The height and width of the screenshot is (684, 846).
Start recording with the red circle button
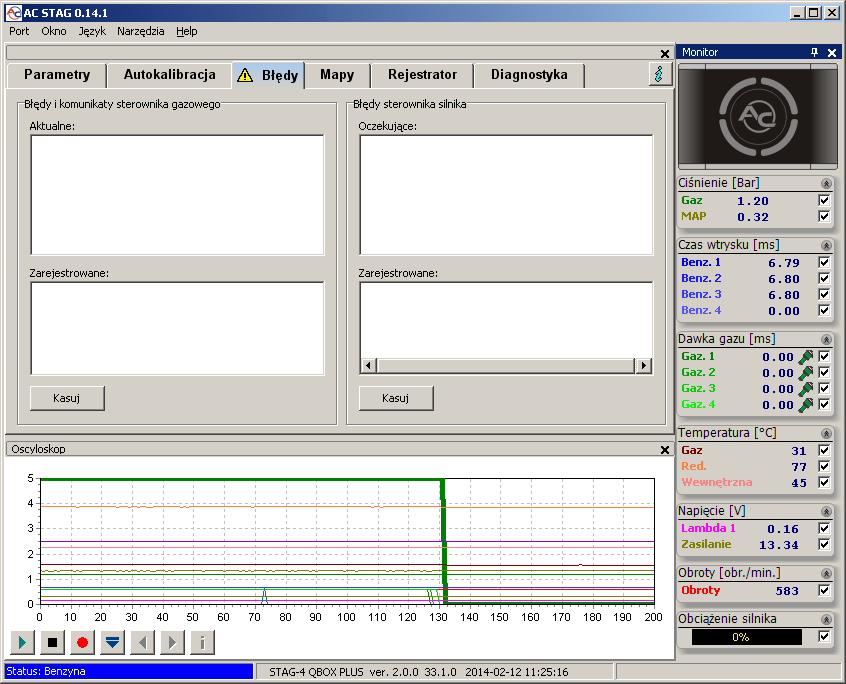tap(83, 642)
